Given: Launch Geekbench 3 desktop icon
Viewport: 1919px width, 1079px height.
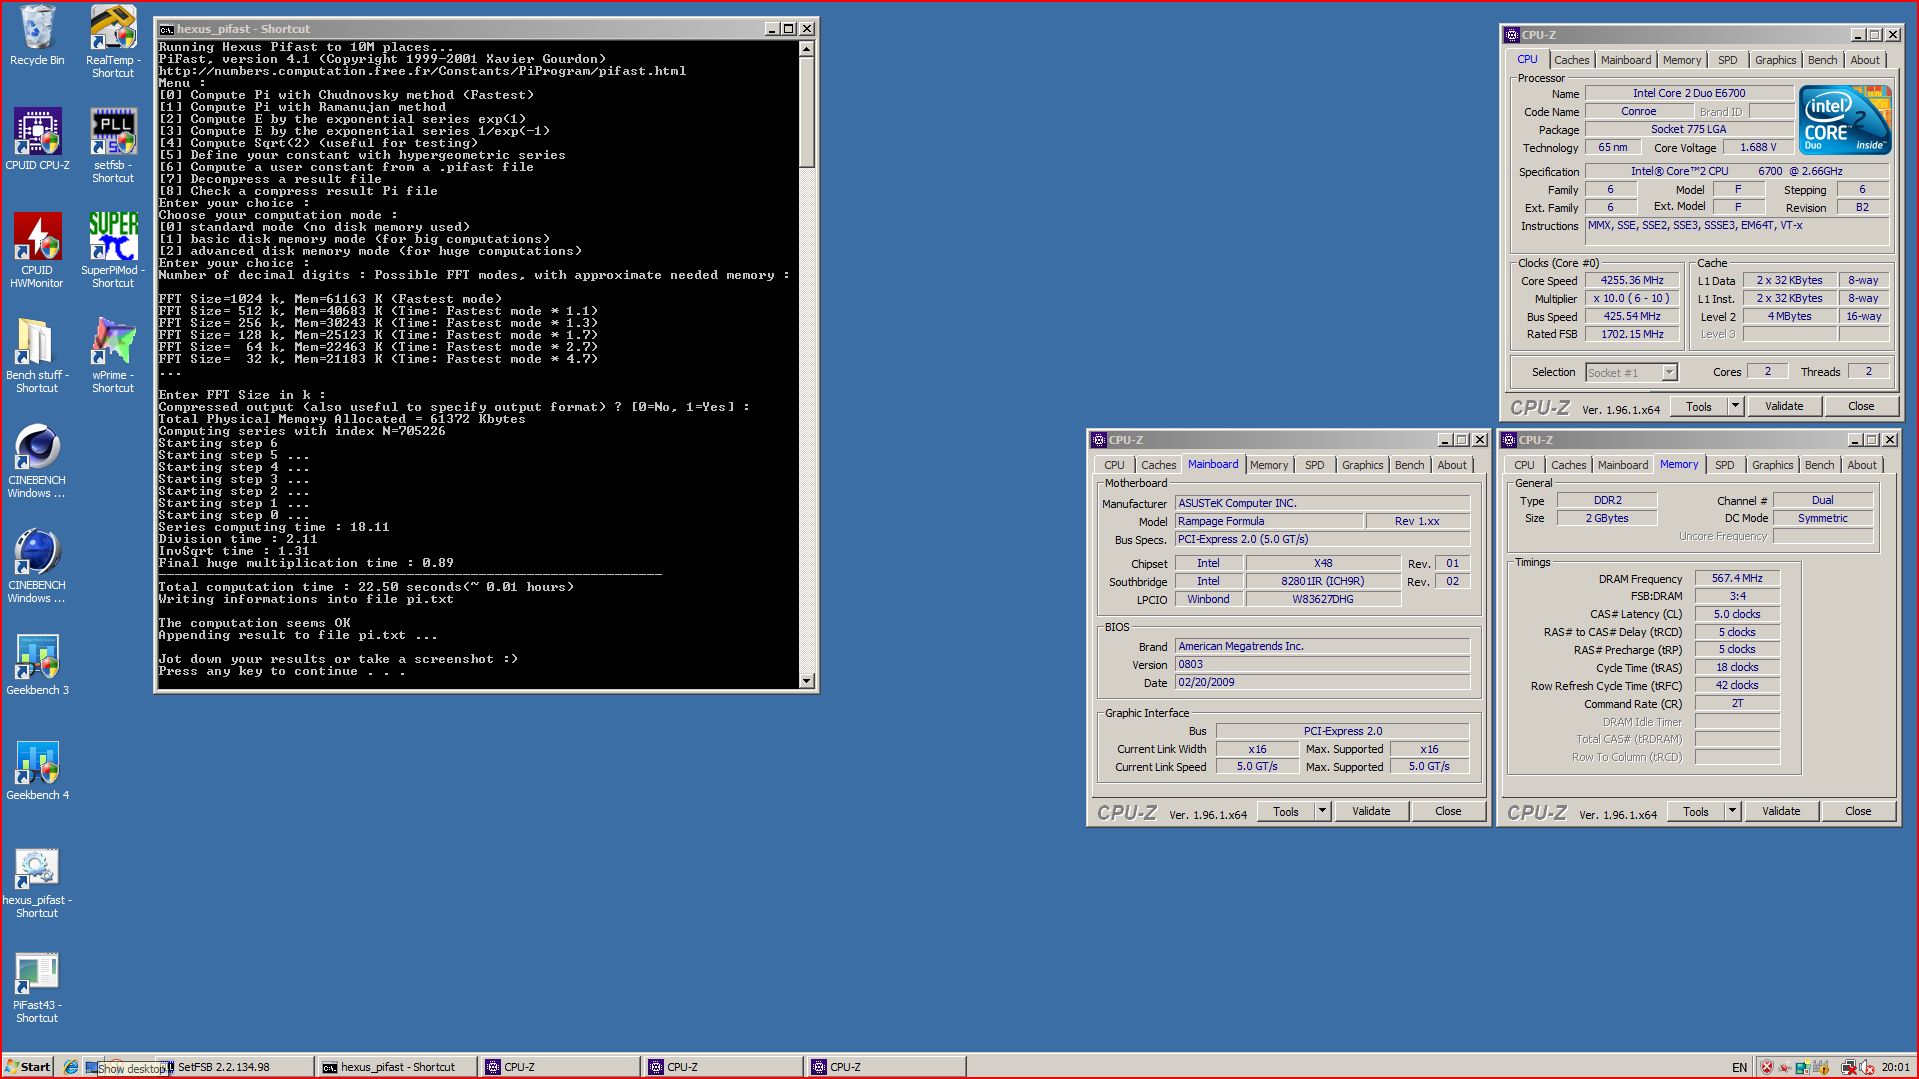Looking at the screenshot, I should pyautogui.click(x=37, y=665).
